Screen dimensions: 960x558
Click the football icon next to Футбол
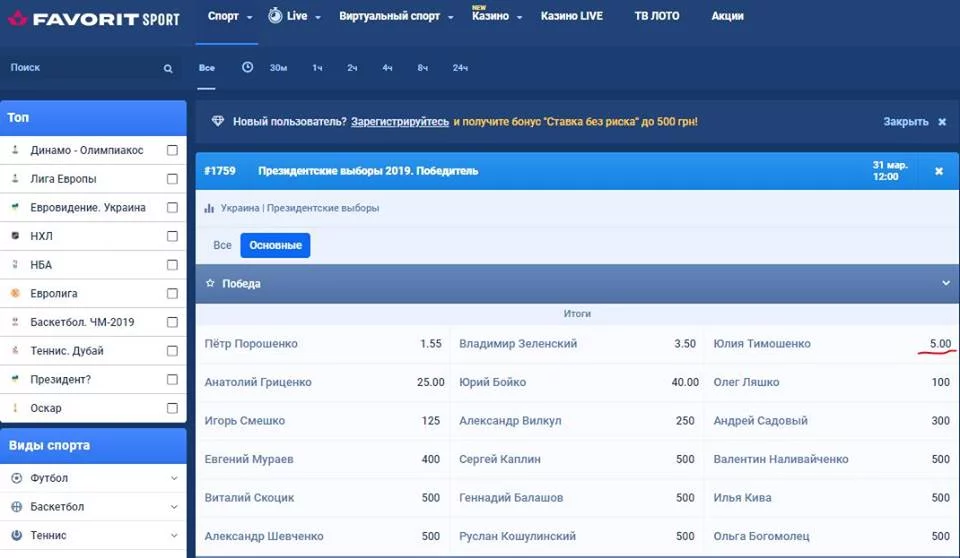point(16,479)
